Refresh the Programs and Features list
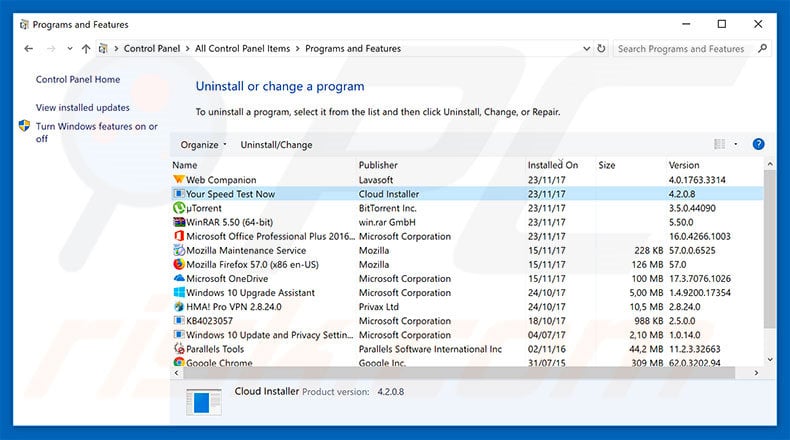The height and width of the screenshot is (440, 790). point(601,48)
